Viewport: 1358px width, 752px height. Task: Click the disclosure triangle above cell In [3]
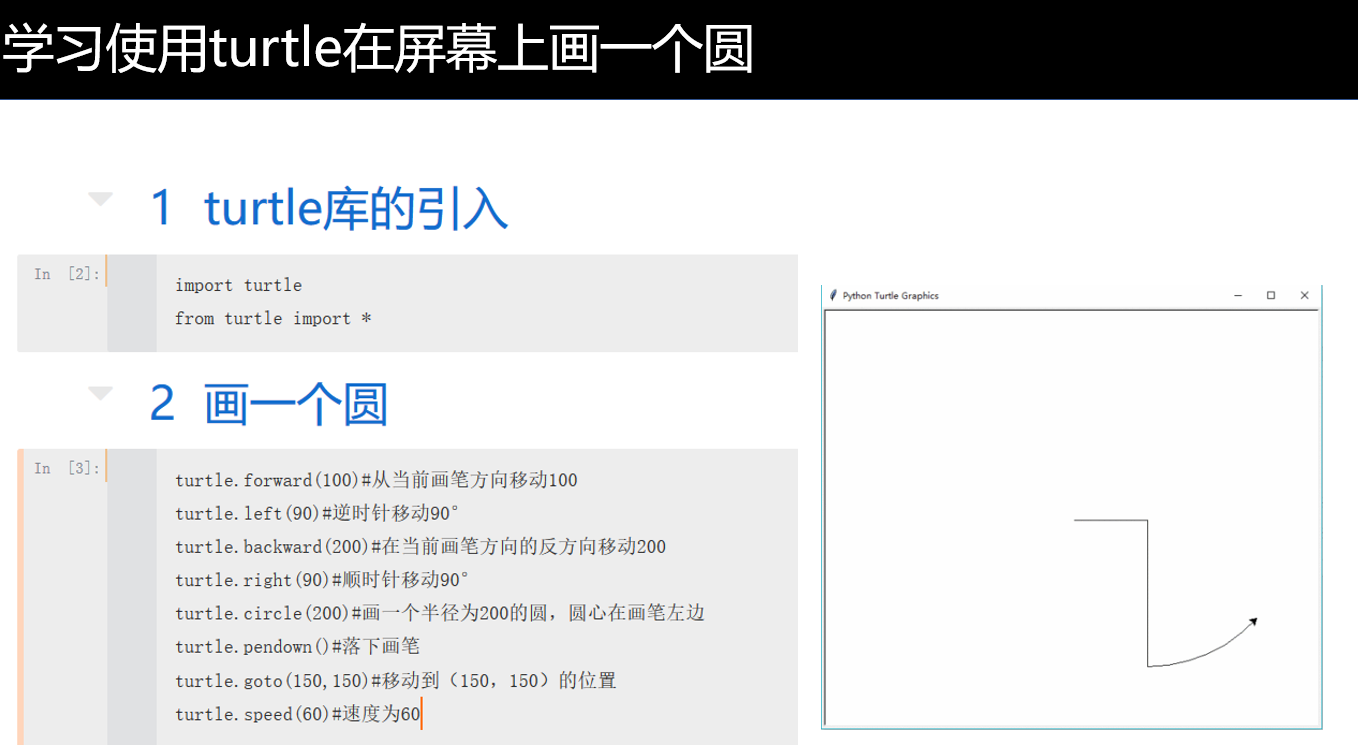click(99, 392)
